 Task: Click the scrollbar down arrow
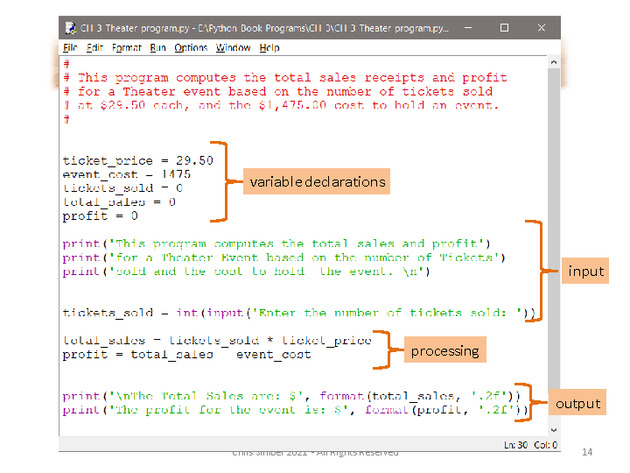coord(554,430)
